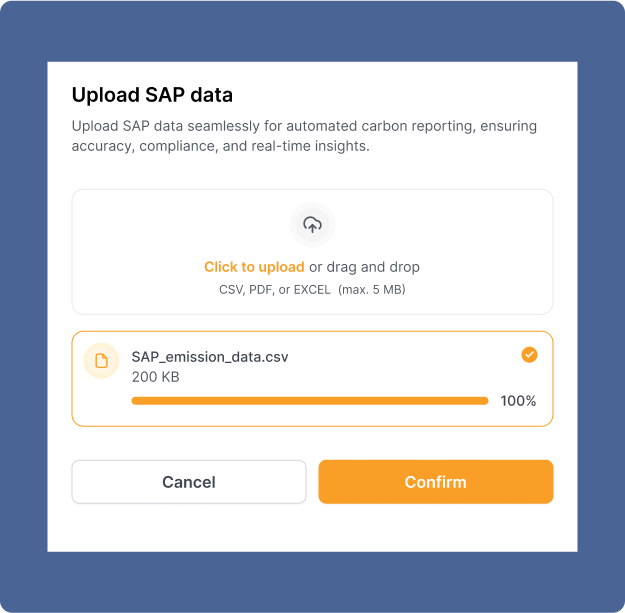
Task: Click the or drag and drop text
Action: tap(365, 267)
